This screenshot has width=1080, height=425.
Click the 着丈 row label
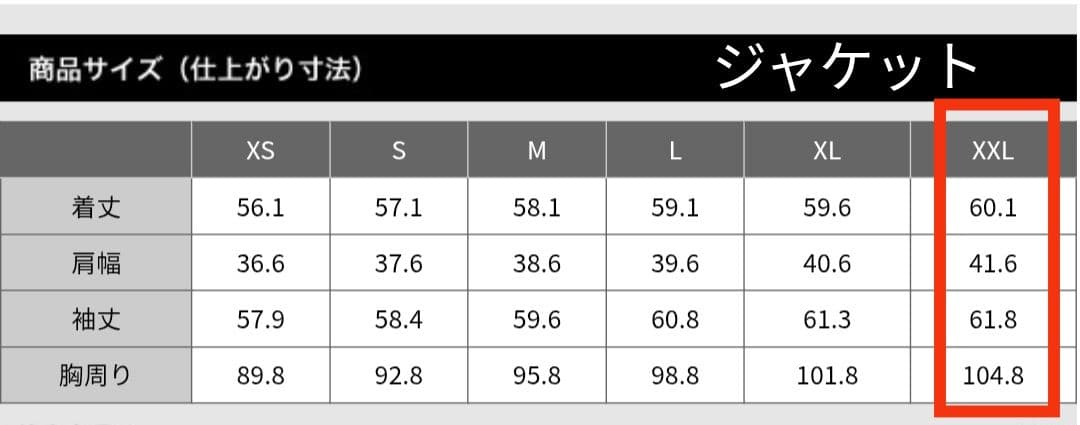pyautogui.click(x=96, y=207)
